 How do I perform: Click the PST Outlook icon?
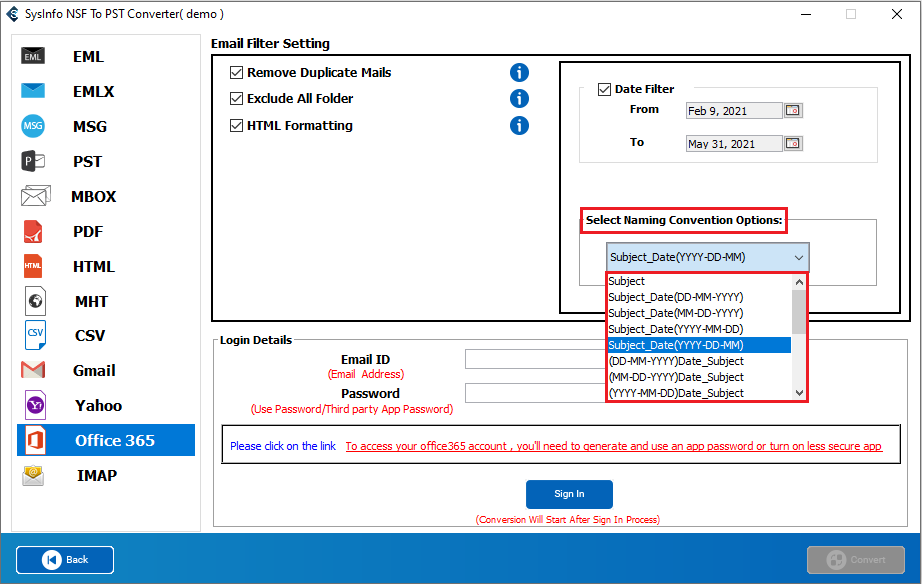(33, 161)
